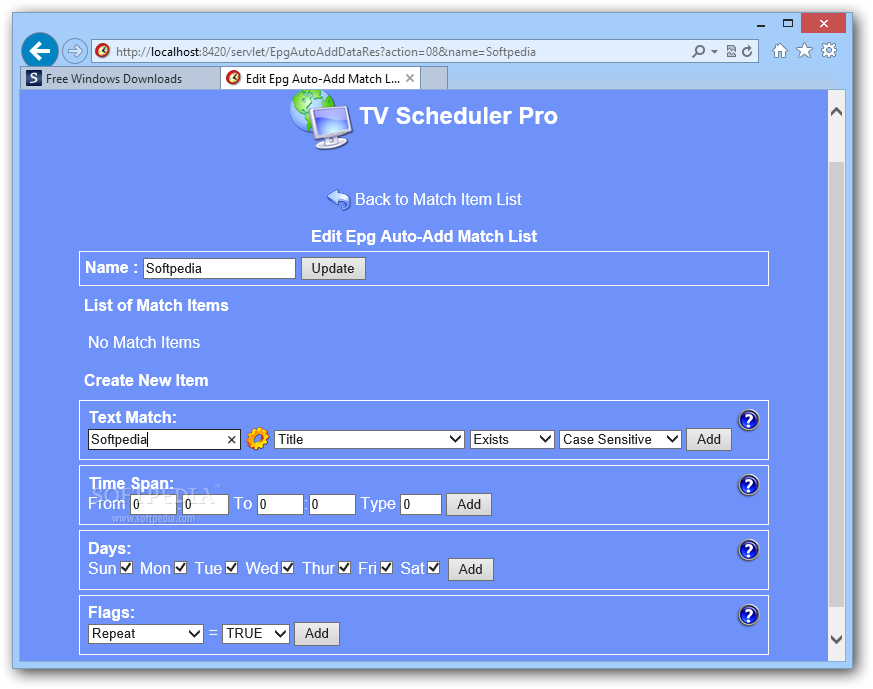Click Add button in Days section
Screen dimensions: 873x689
(x=470, y=569)
